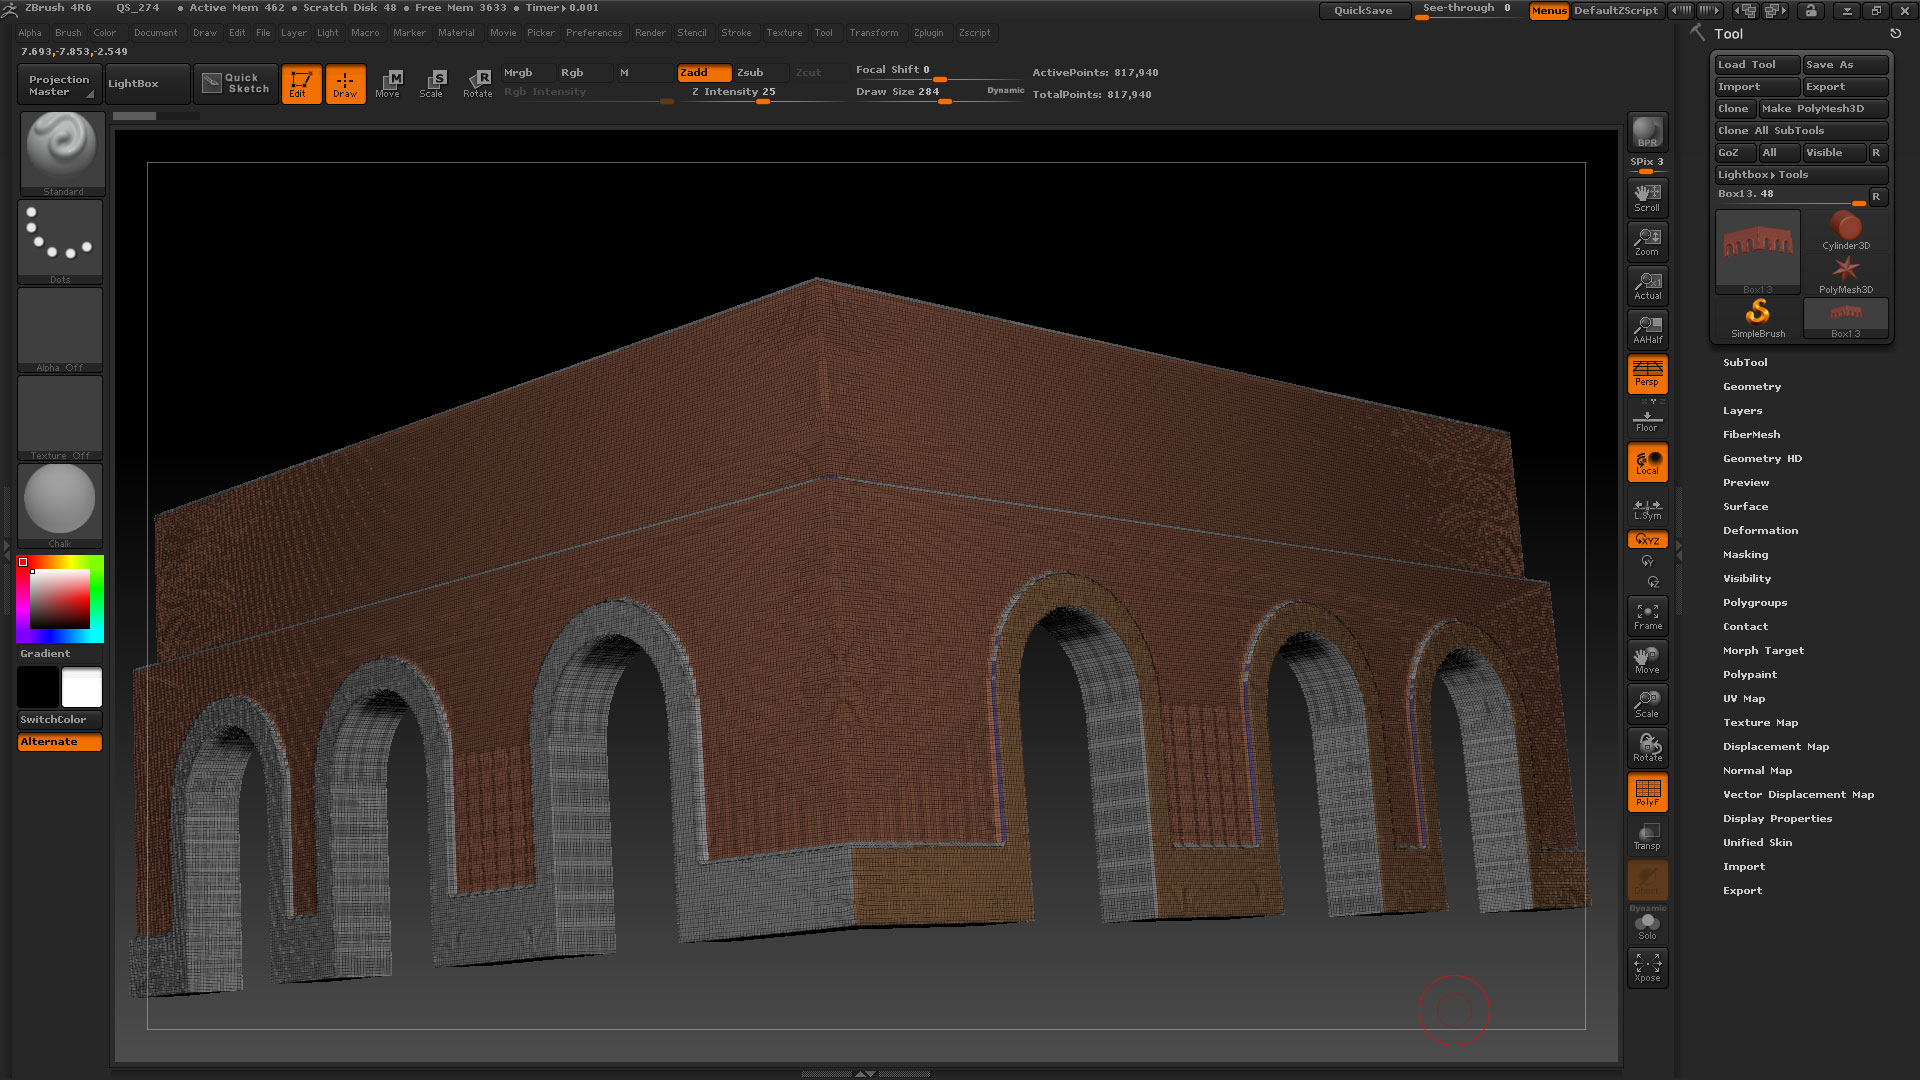Select the Cylinder3D tool thumbnail
Image resolution: width=1920 pixels, height=1080 pixels.
[x=1845, y=230]
